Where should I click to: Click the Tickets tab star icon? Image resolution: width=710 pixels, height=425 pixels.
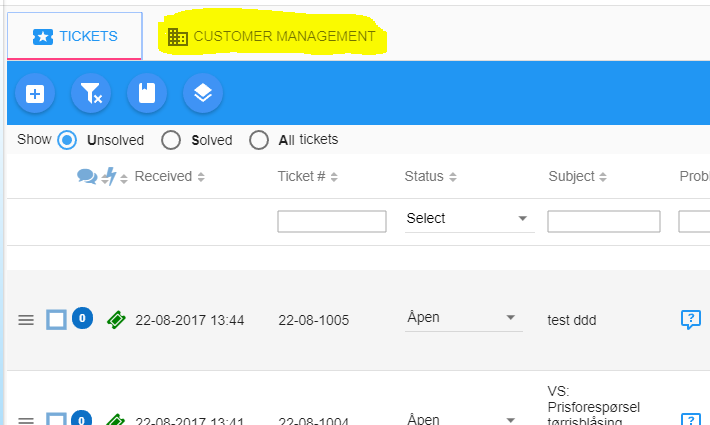(43, 37)
